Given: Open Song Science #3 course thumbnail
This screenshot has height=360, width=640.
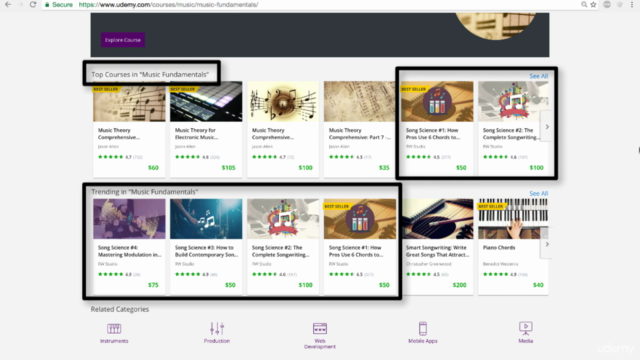Looking at the screenshot, I should pos(206,219).
